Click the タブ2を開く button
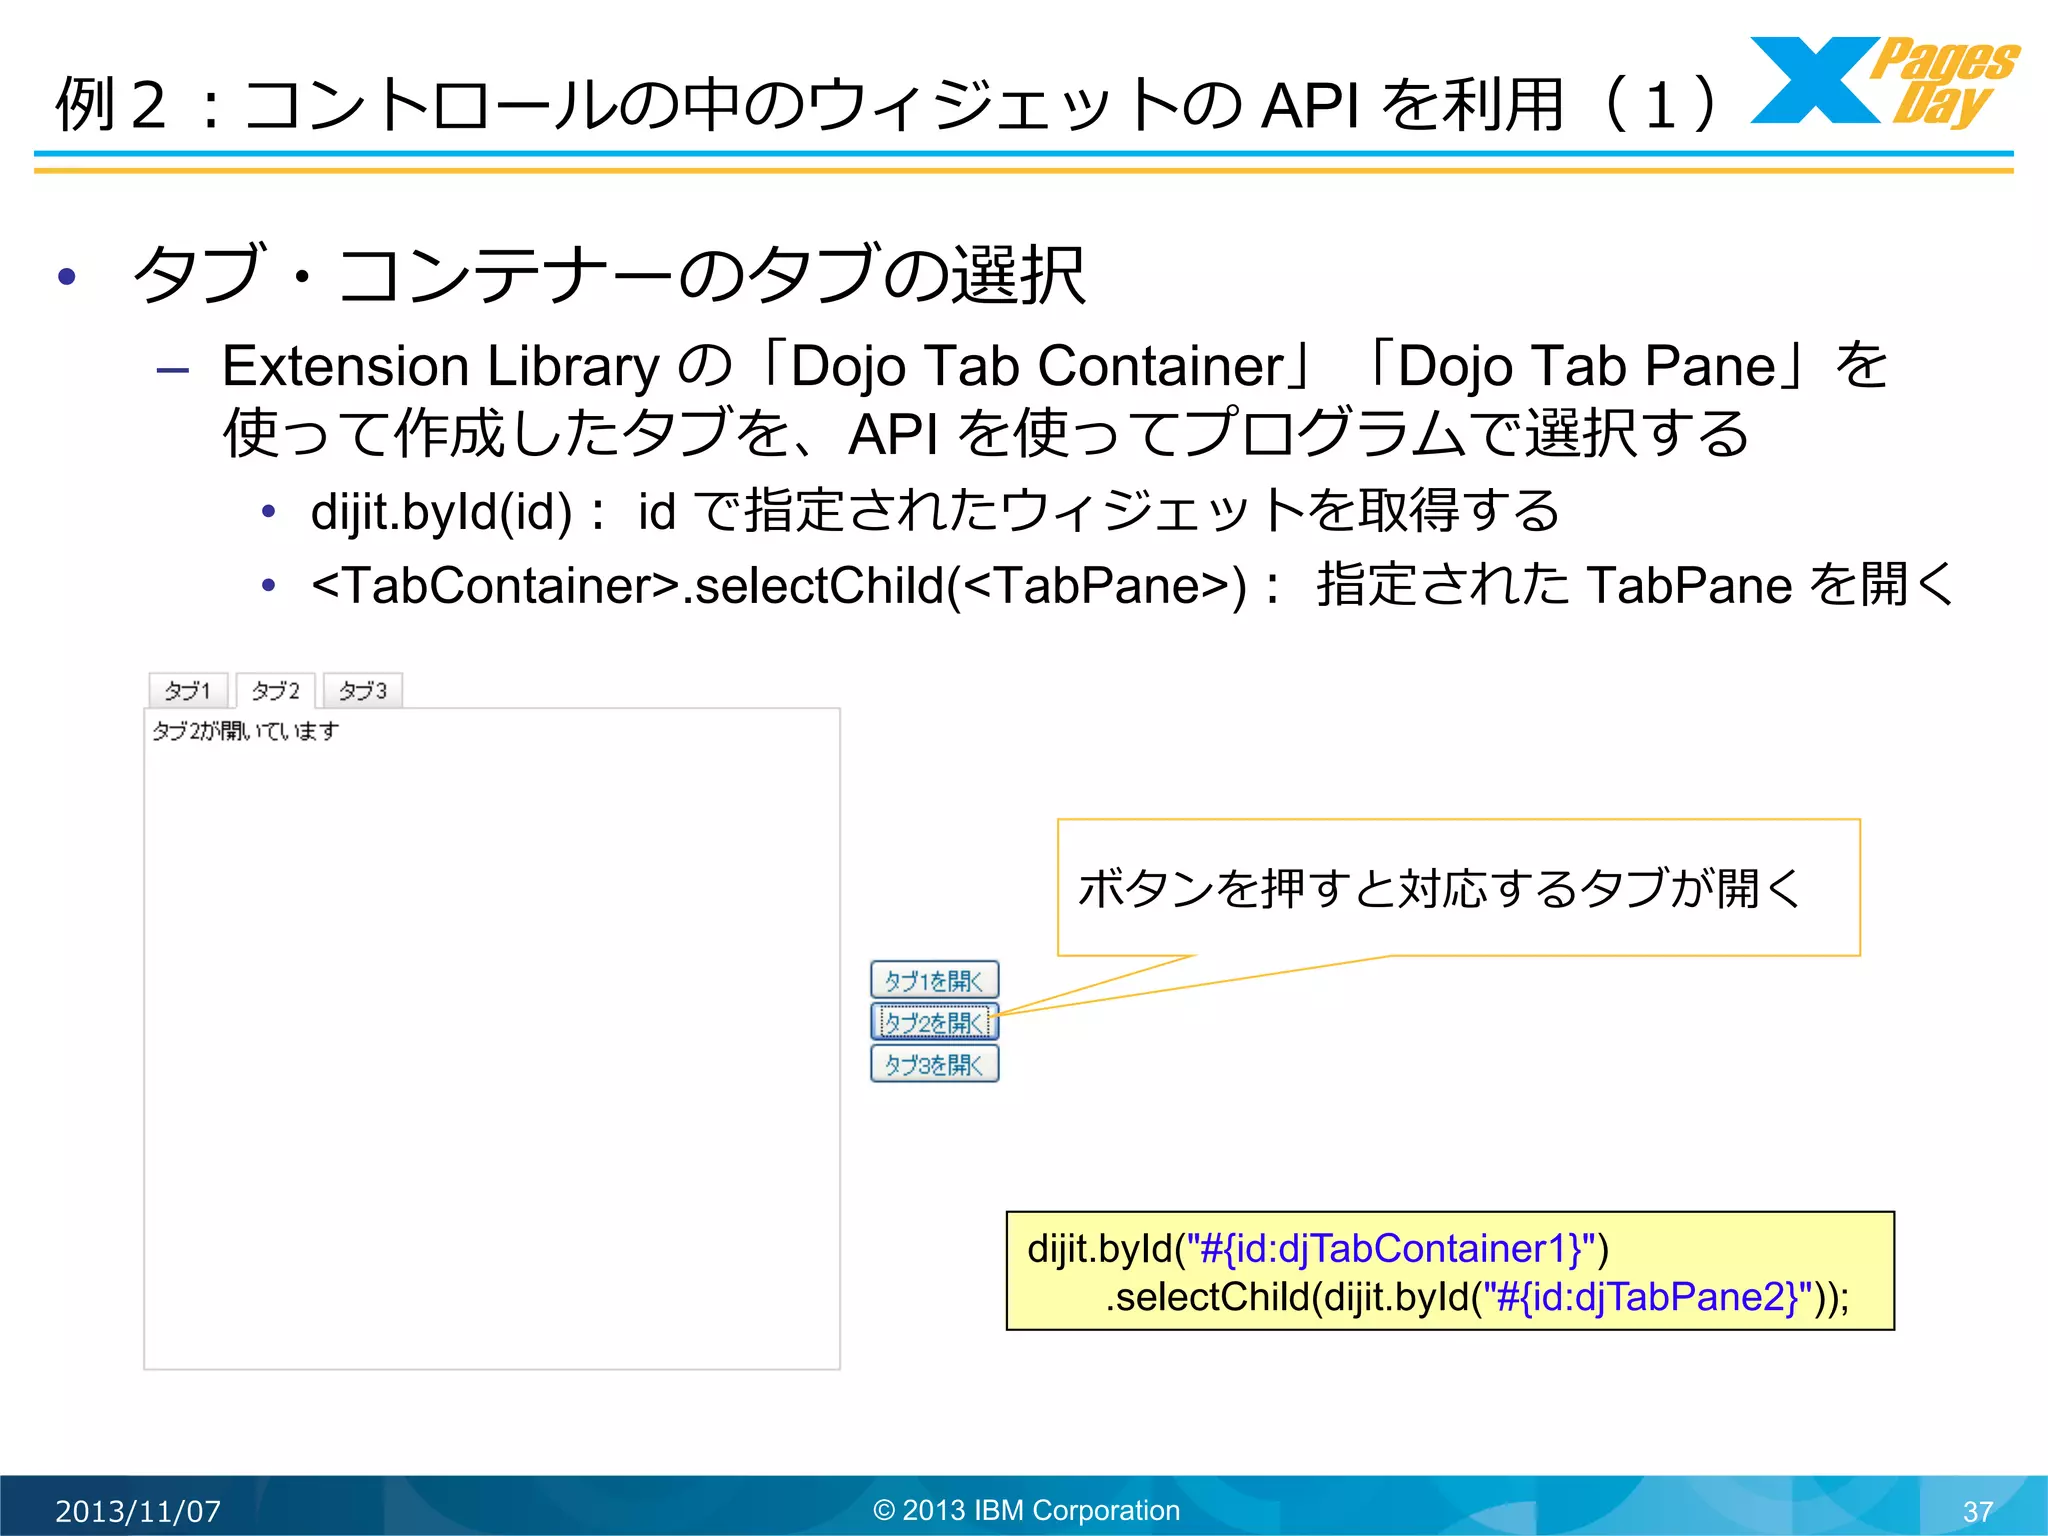Screen dimensions: 2048x1536 pos(934,1022)
